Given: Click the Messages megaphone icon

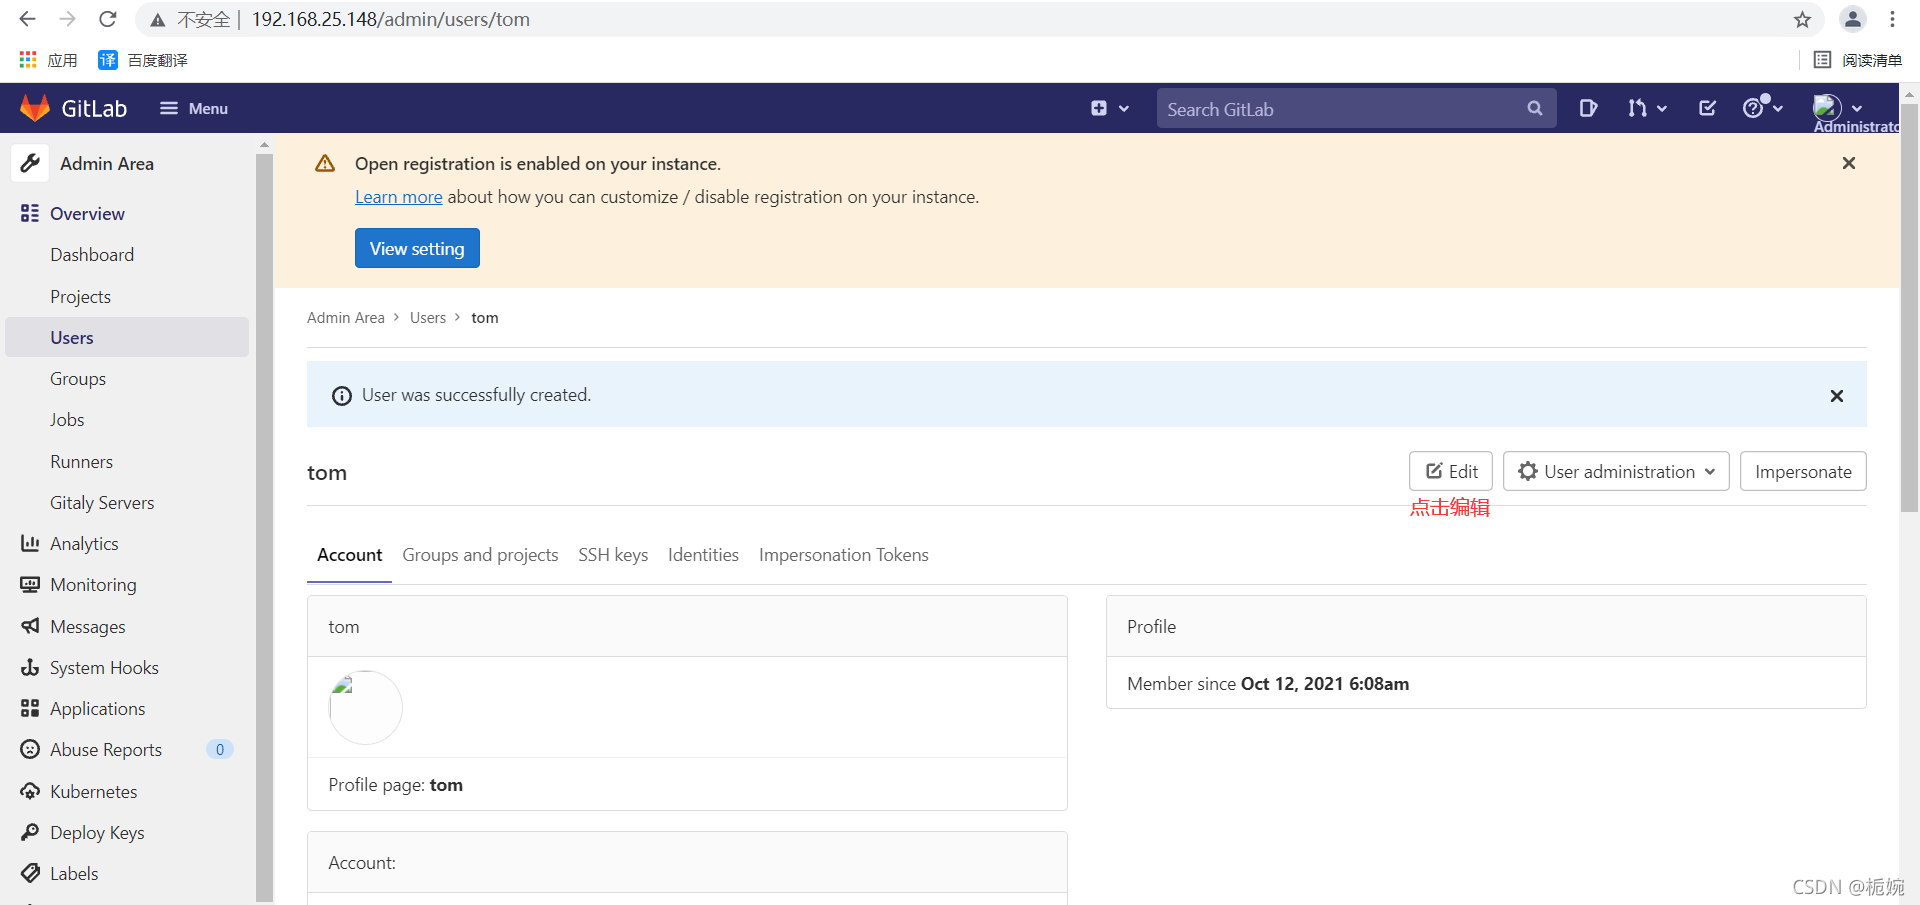Looking at the screenshot, I should [x=30, y=626].
